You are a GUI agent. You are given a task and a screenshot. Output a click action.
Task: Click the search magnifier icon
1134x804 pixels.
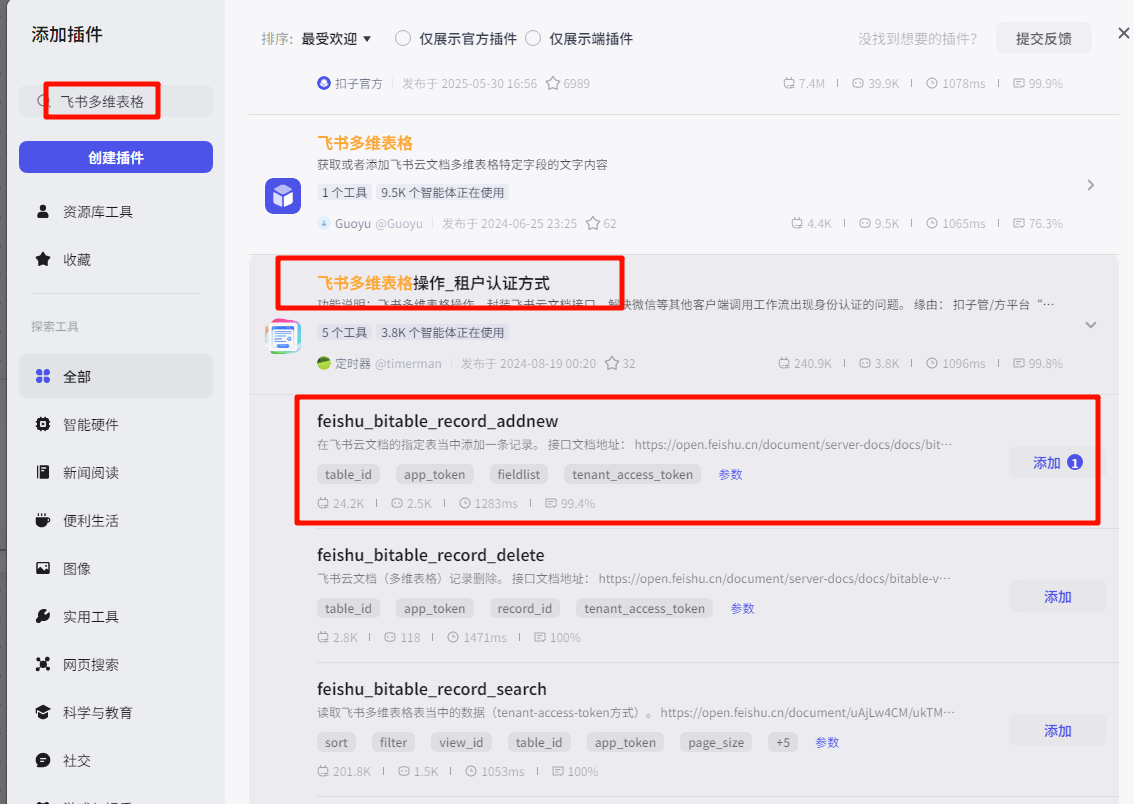[x=42, y=102]
